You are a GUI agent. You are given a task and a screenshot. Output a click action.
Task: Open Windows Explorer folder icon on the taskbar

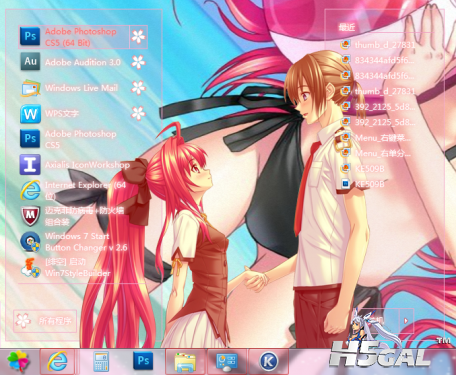[185, 361]
